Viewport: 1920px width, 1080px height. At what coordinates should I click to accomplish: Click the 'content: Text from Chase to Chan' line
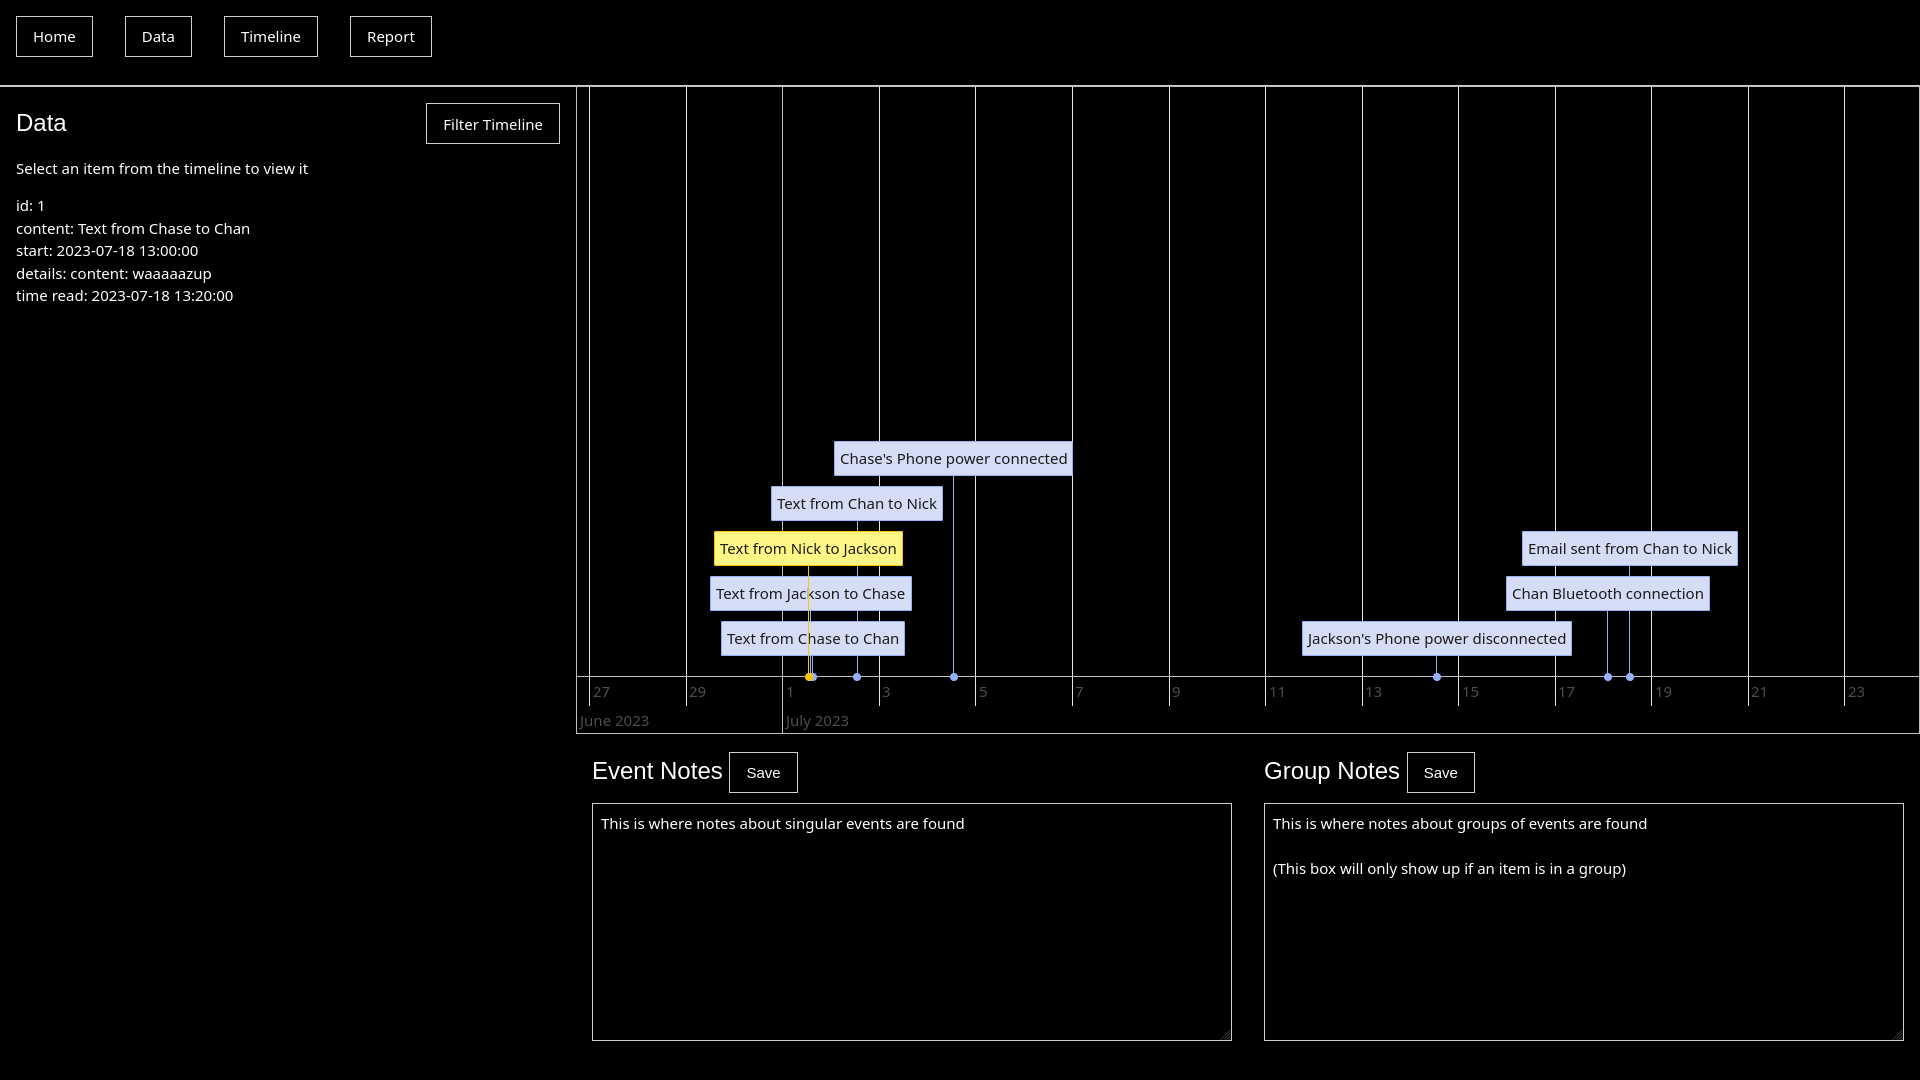[133, 229]
